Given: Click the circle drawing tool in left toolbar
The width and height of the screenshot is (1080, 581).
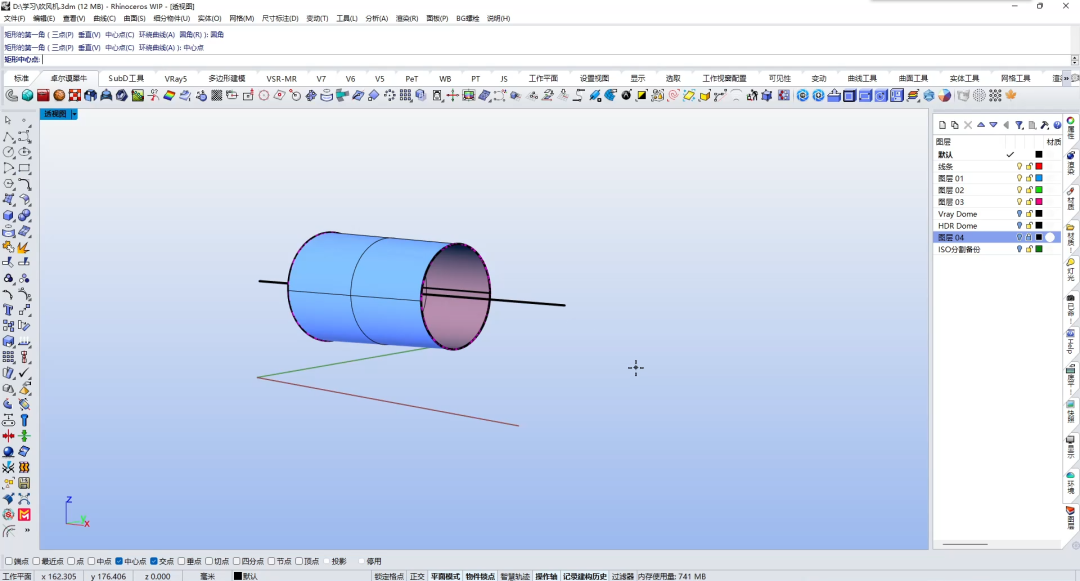Looking at the screenshot, I should pos(8,152).
